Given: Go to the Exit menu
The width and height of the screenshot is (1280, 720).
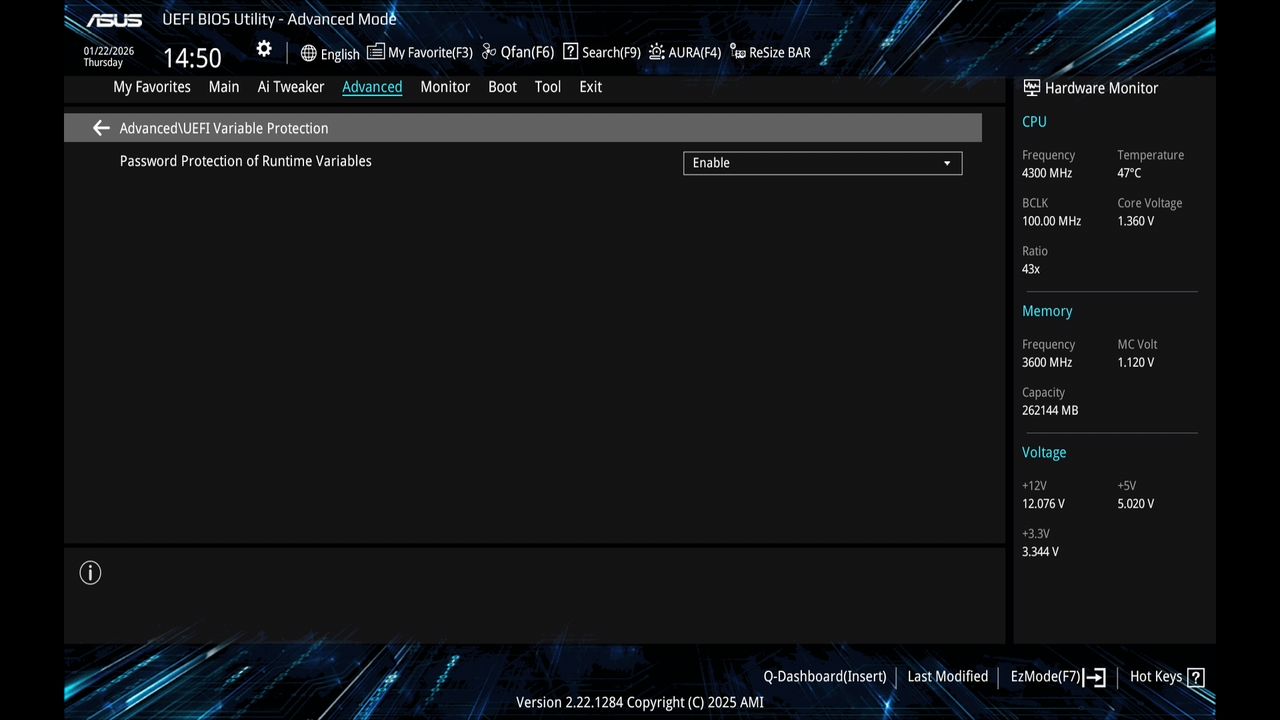Looking at the screenshot, I should [590, 87].
